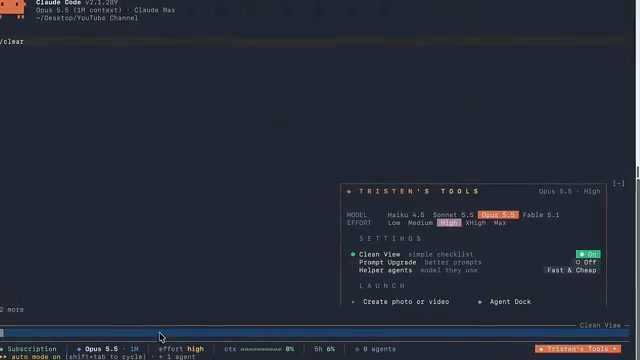Select the highlighted Opus 5.5 model option
Viewport: 640px width, 360px height.
[x=498, y=215]
